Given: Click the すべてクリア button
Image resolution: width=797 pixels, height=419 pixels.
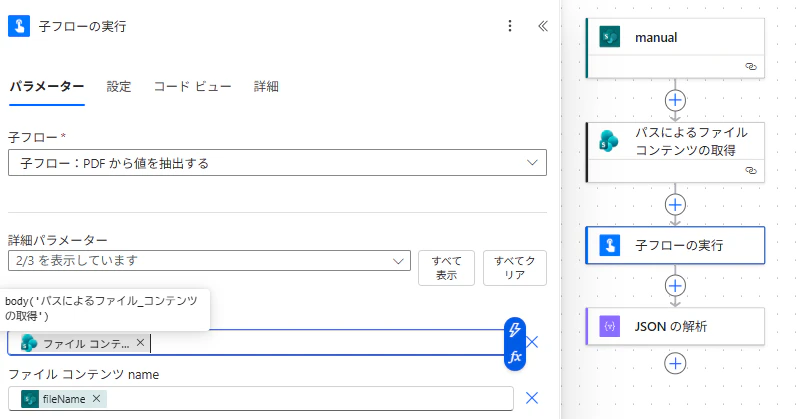Looking at the screenshot, I should (515, 267).
